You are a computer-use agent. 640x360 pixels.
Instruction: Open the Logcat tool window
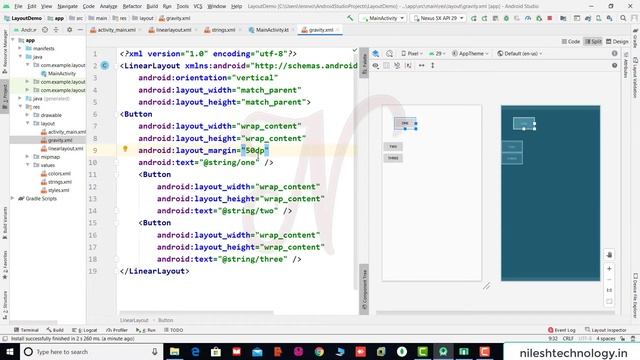point(84,330)
